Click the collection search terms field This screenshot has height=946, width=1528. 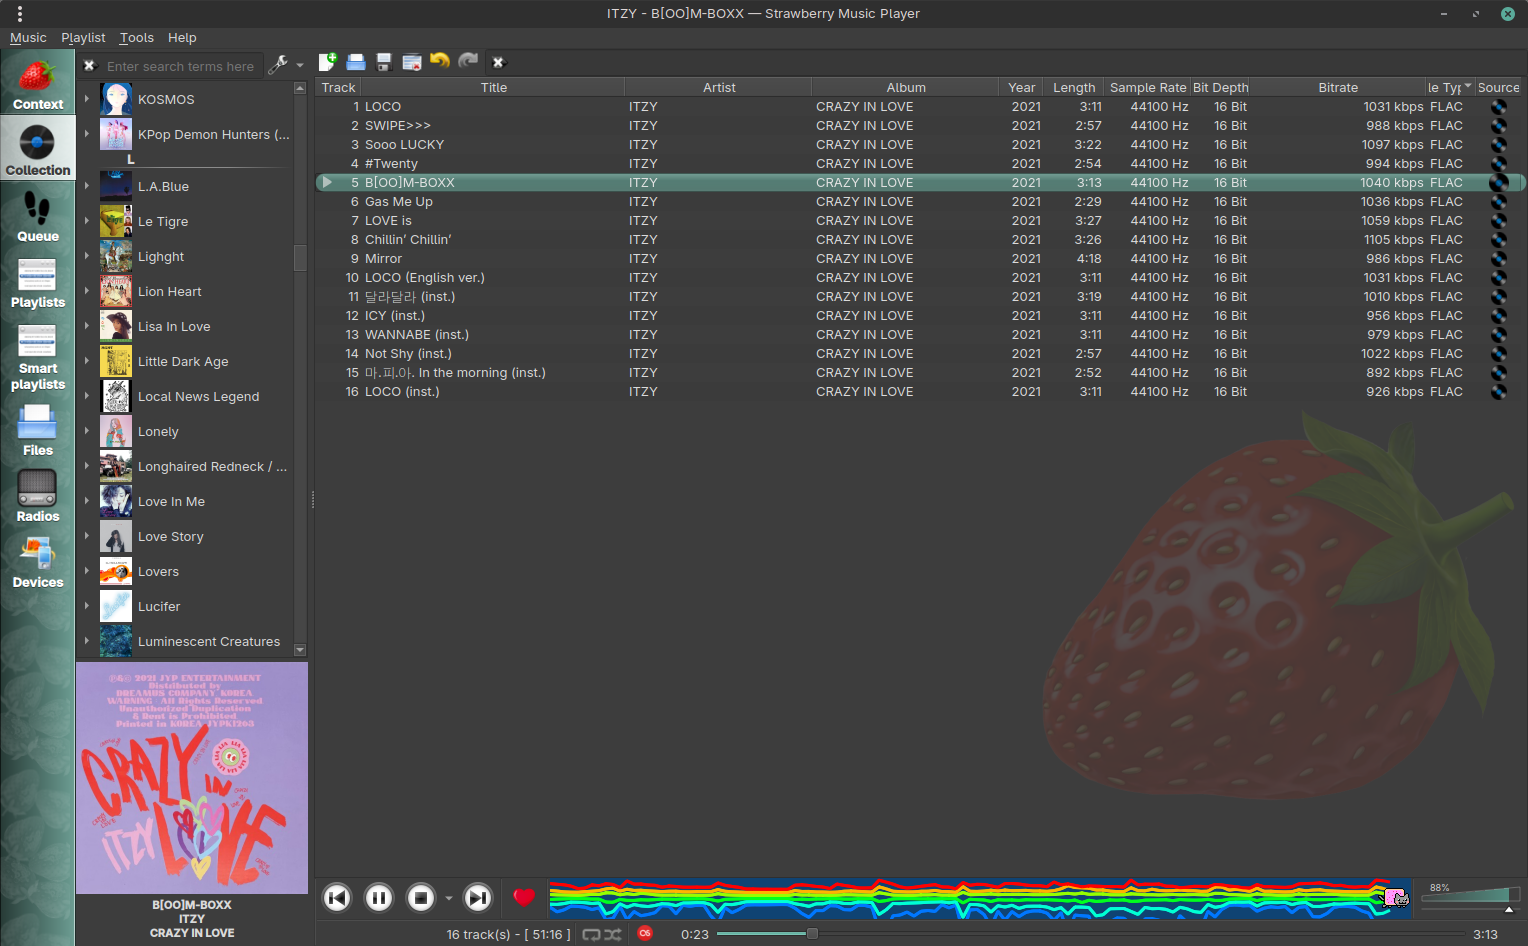pos(180,66)
